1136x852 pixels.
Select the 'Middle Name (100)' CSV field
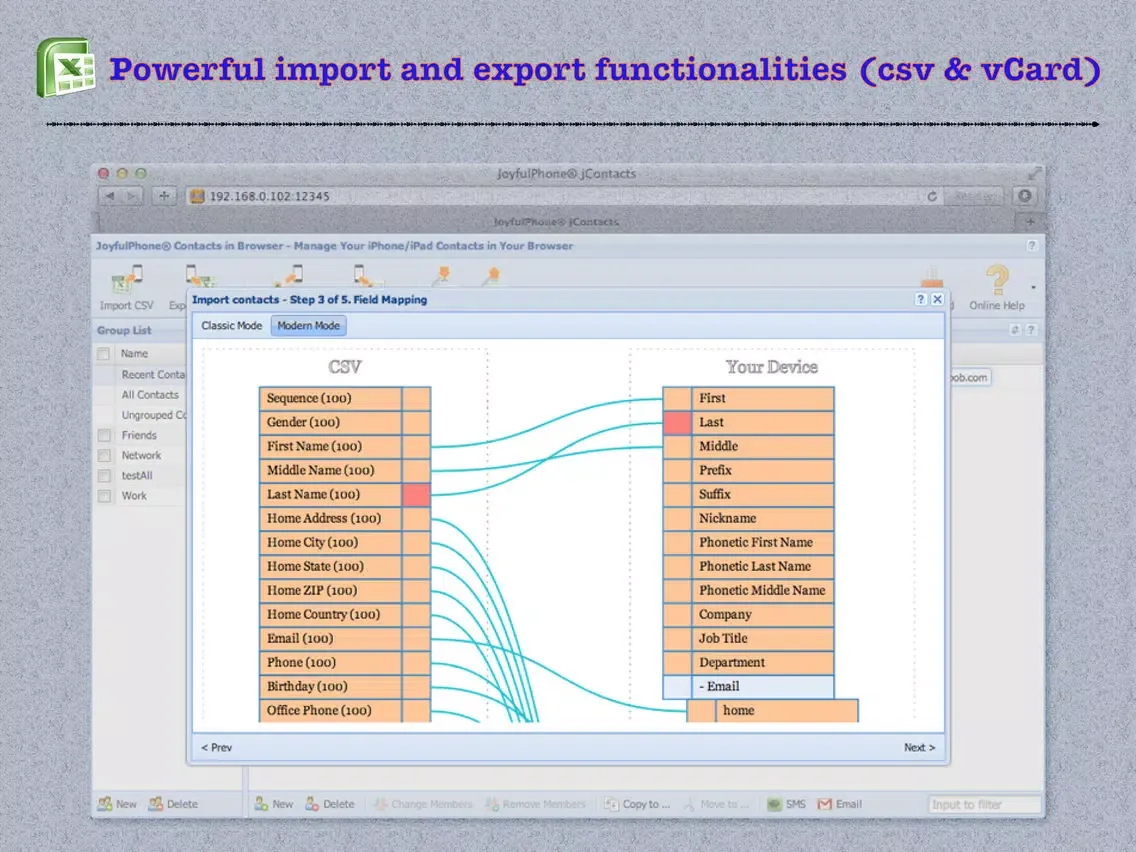(330, 470)
